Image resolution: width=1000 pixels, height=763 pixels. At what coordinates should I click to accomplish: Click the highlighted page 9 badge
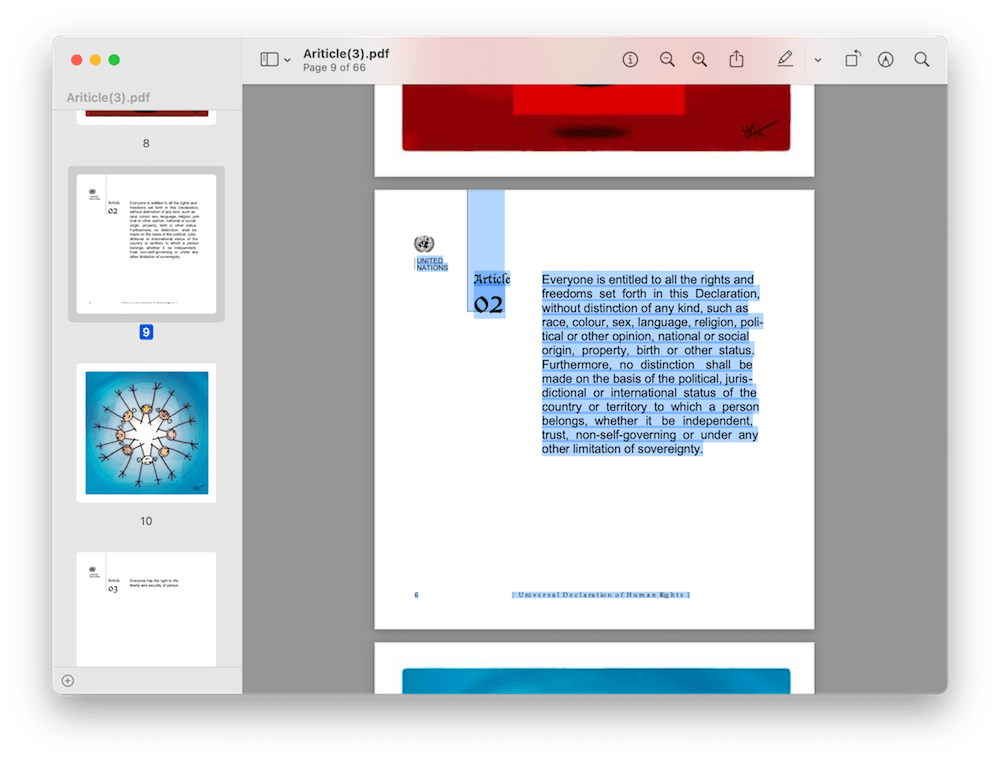click(146, 332)
